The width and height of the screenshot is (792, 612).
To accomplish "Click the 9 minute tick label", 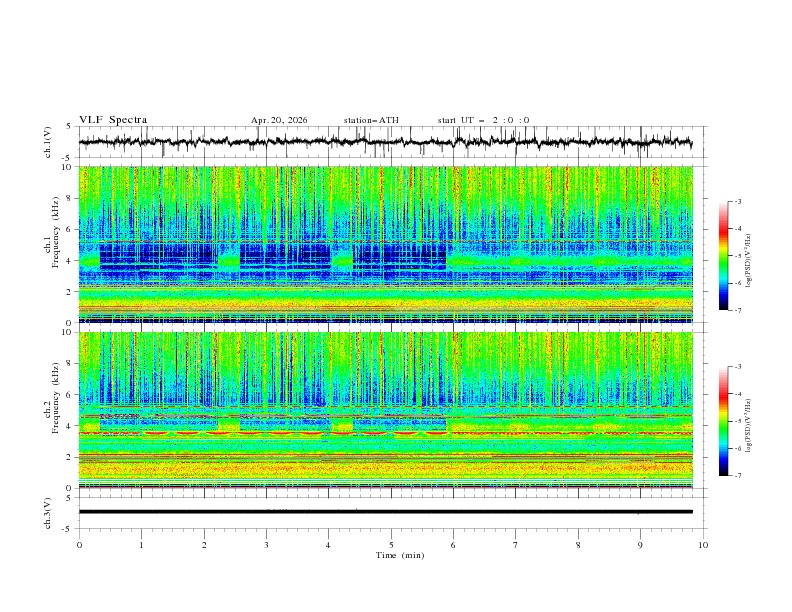I will click(640, 545).
